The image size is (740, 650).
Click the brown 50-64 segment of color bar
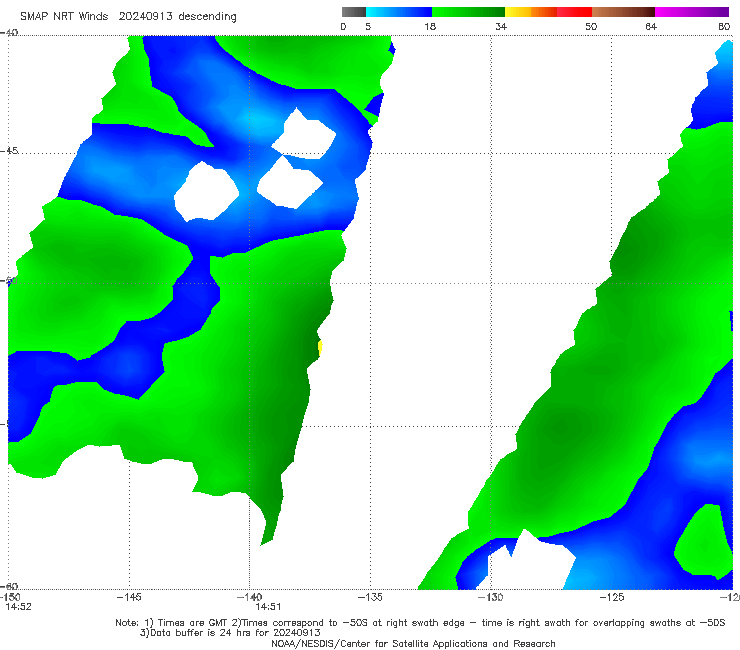pos(623,12)
